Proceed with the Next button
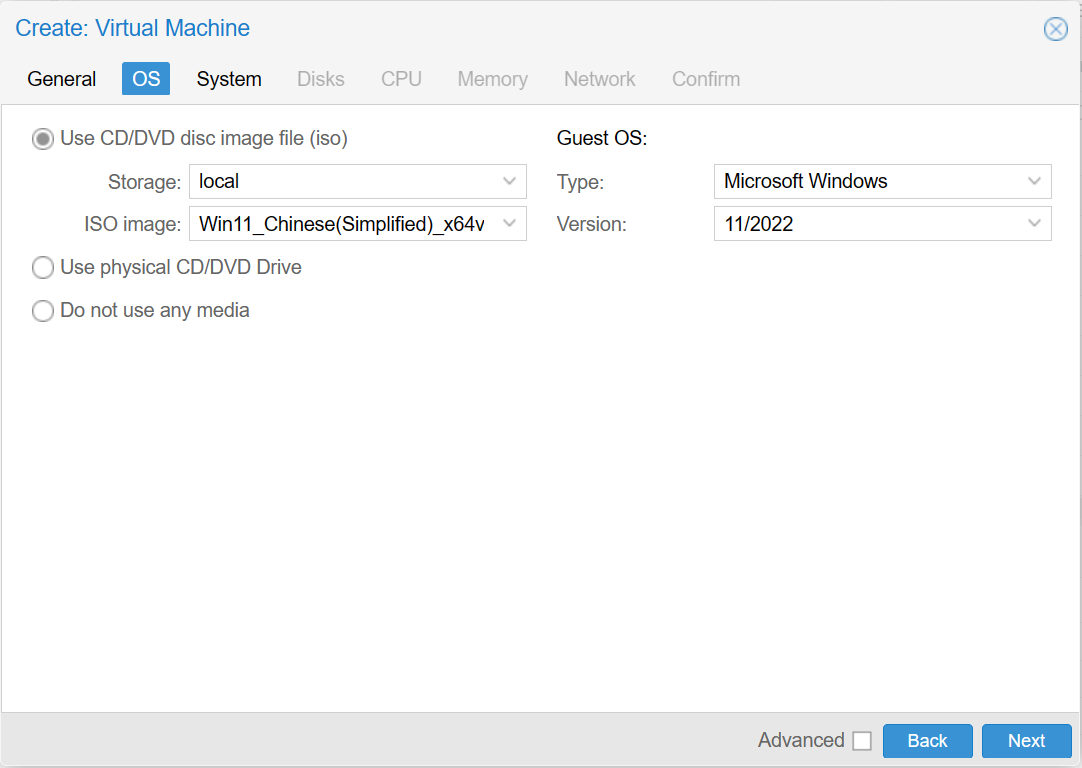This screenshot has width=1082, height=768. tap(1026, 741)
